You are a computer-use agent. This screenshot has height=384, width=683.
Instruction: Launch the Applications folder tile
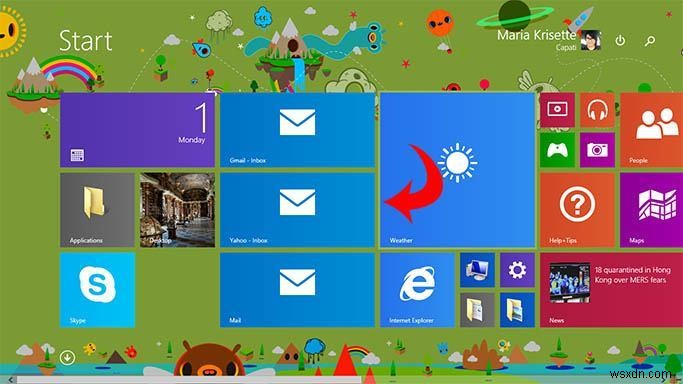(x=97, y=210)
